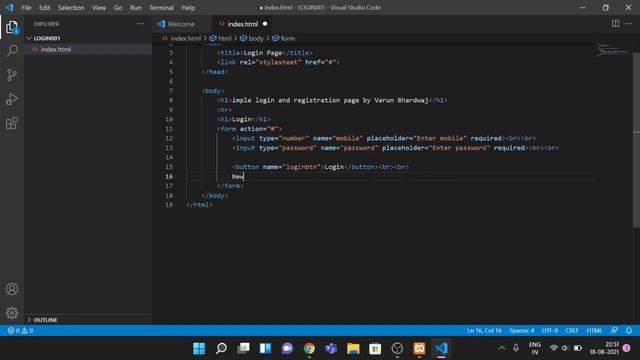Open the Explorer view in activity bar
640x360 pixels.
tap(12, 27)
